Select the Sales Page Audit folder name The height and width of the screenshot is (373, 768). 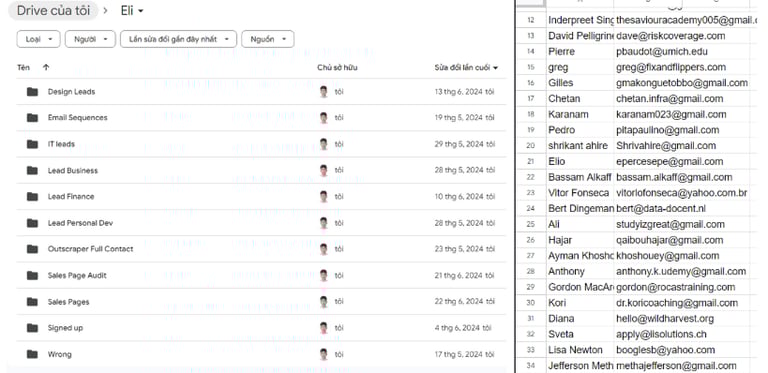tap(77, 275)
